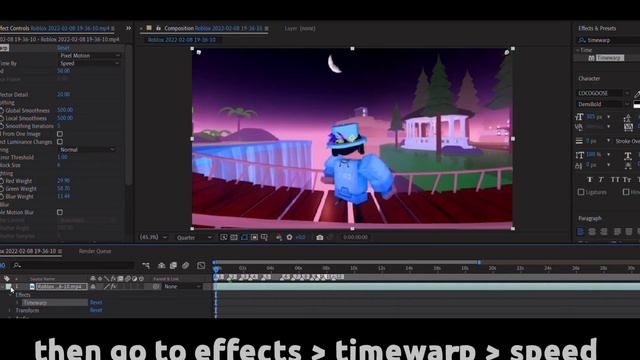
Task: Align paragraph text center
Action: click(x=592, y=232)
